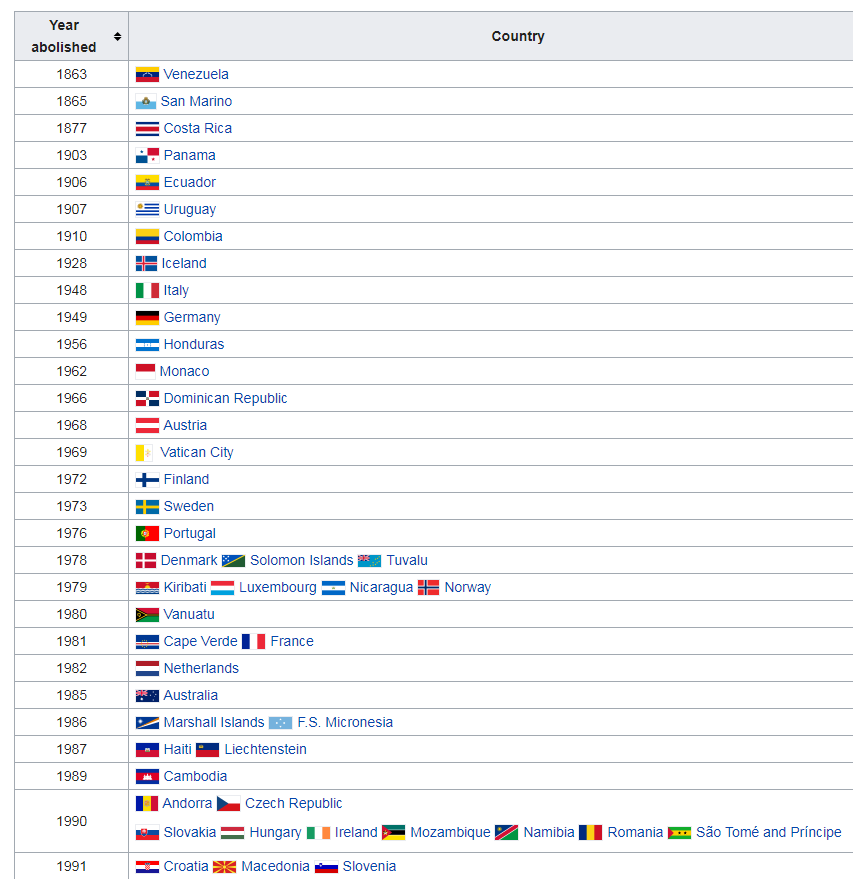Sort table by Year abolished arrows
Viewport: 853px width, 879px height.
coord(117,36)
